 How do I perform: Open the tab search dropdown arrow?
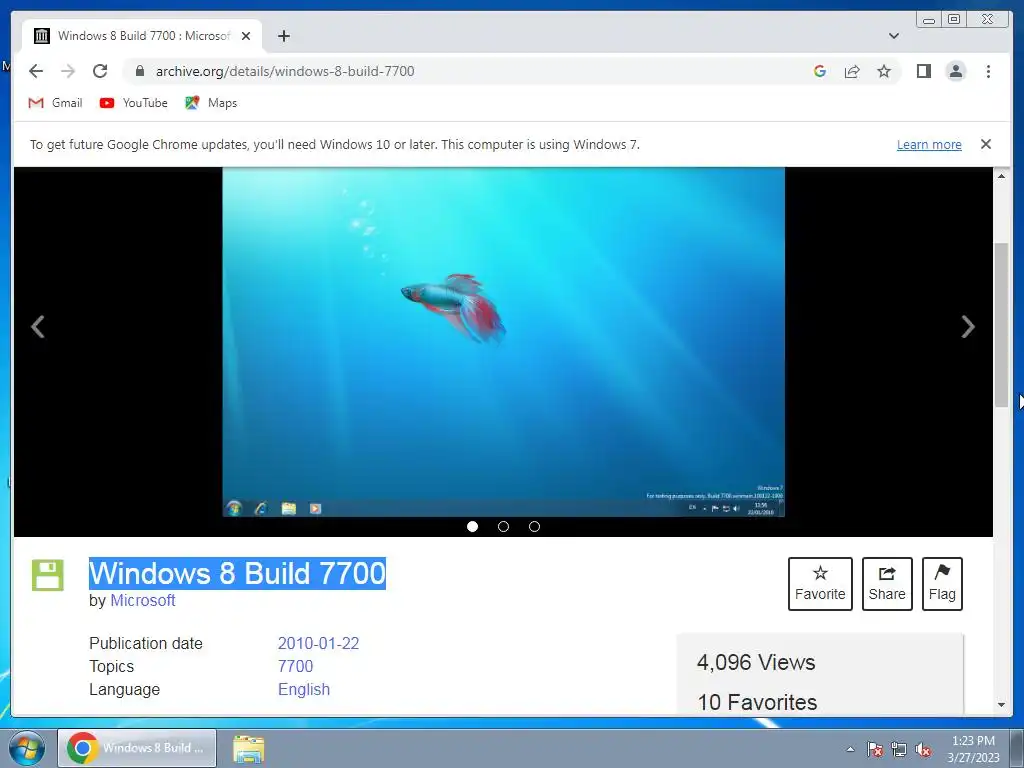tap(894, 36)
